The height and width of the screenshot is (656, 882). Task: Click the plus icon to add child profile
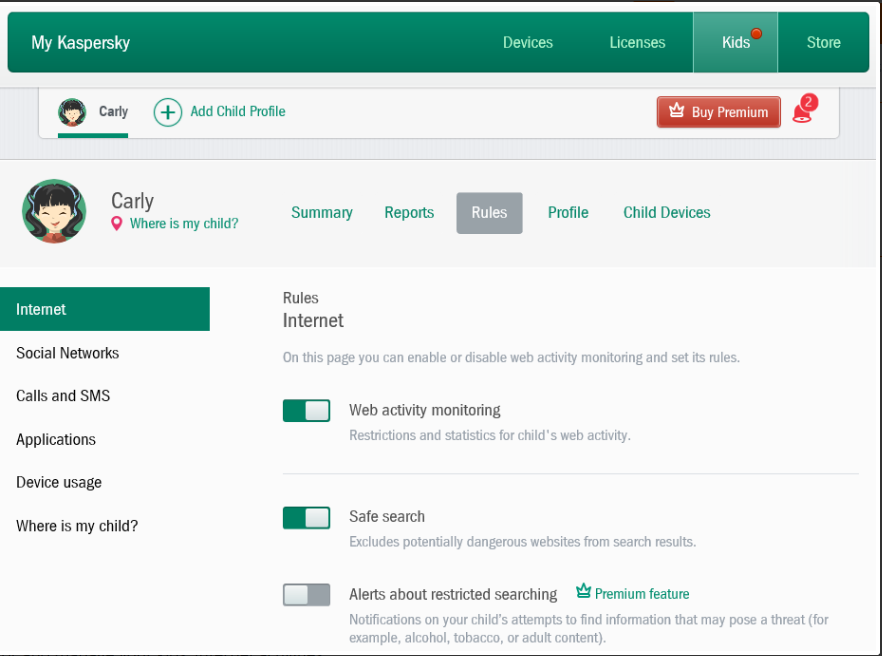click(x=168, y=112)
